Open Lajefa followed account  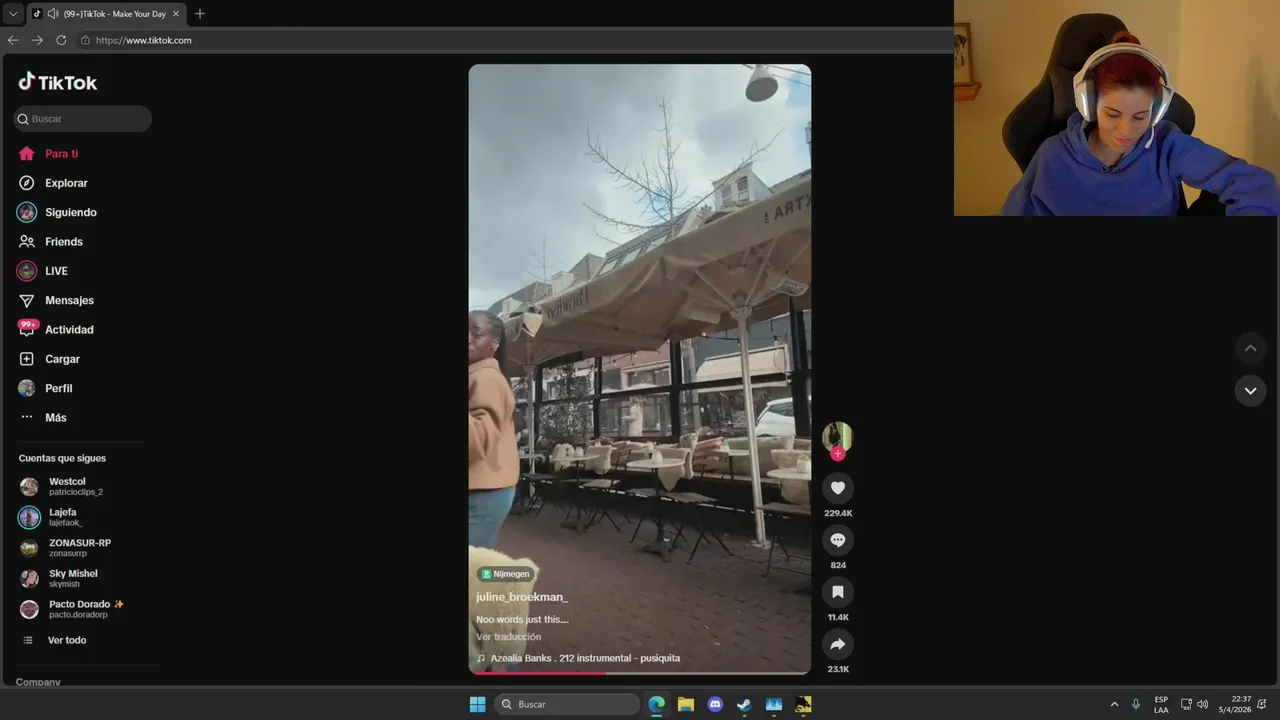(x=51, y=517)
